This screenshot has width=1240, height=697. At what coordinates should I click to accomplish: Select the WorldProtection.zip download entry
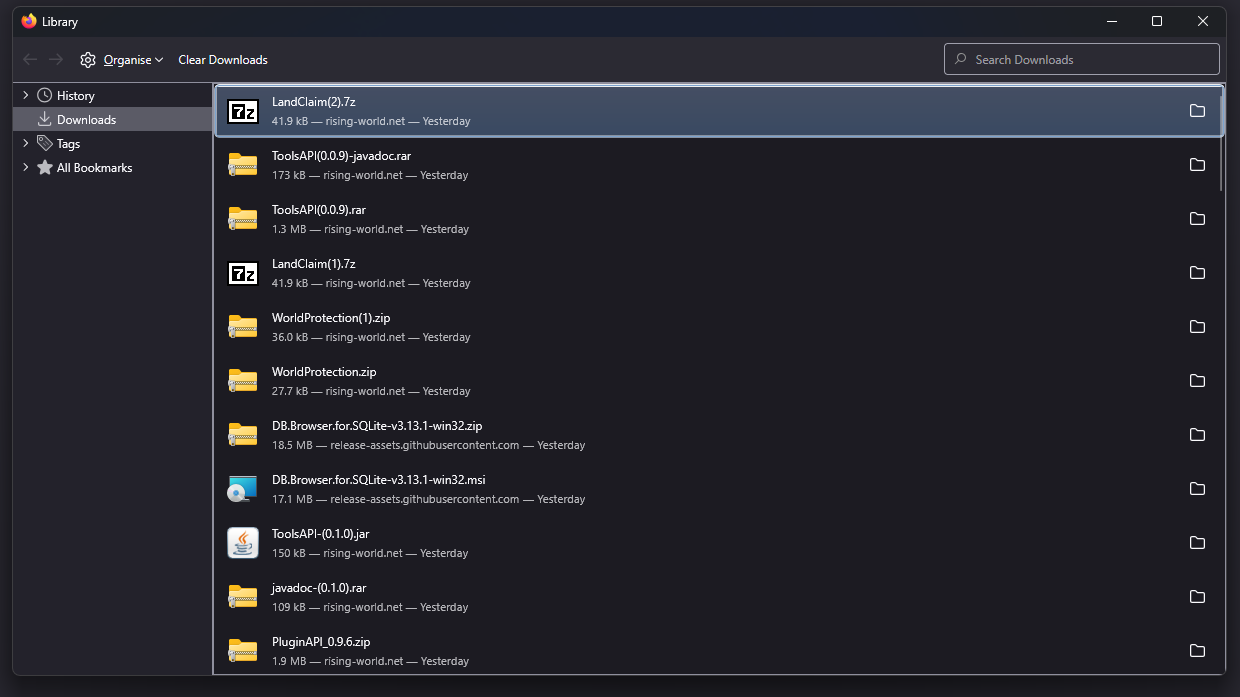pyautogui.click(x=600, y=381)
